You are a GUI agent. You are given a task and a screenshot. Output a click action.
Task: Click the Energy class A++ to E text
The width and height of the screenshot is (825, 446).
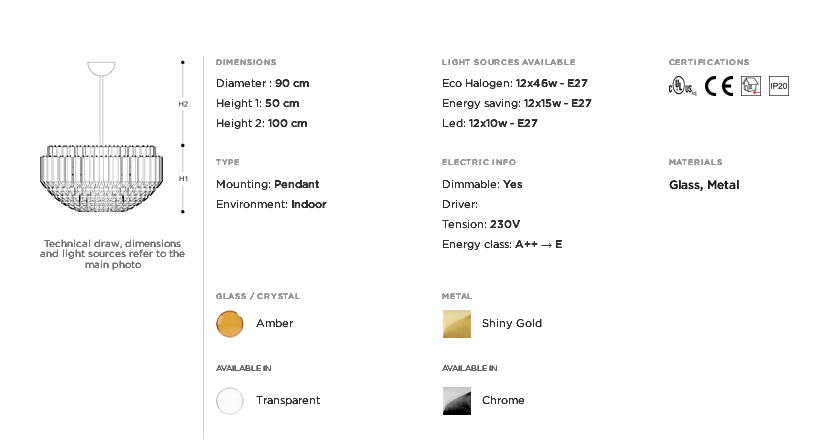[502, 244]
